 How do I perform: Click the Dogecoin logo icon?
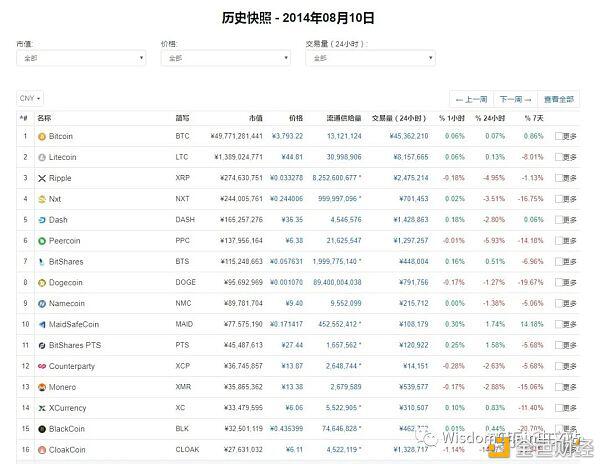coord(42,283)
